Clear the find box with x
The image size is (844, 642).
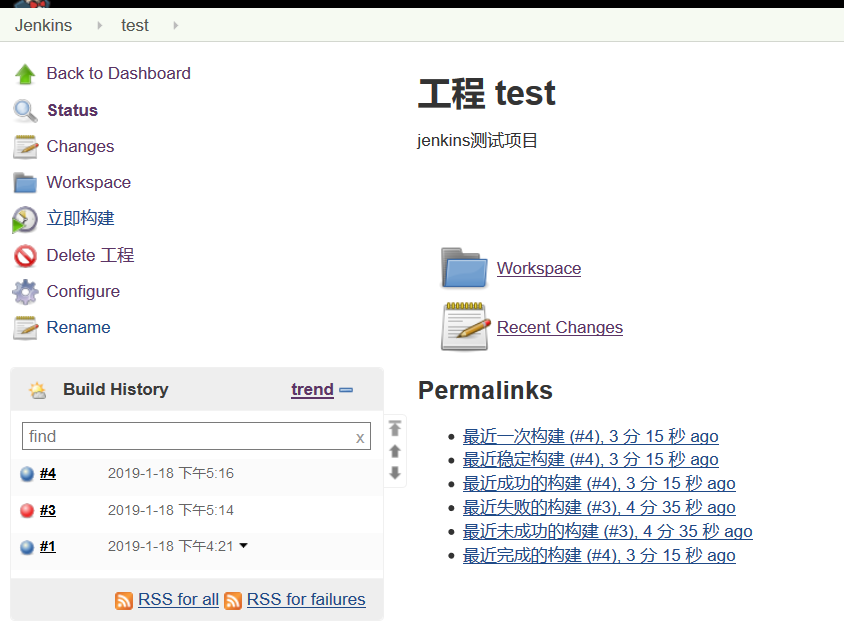coord(360,438)
